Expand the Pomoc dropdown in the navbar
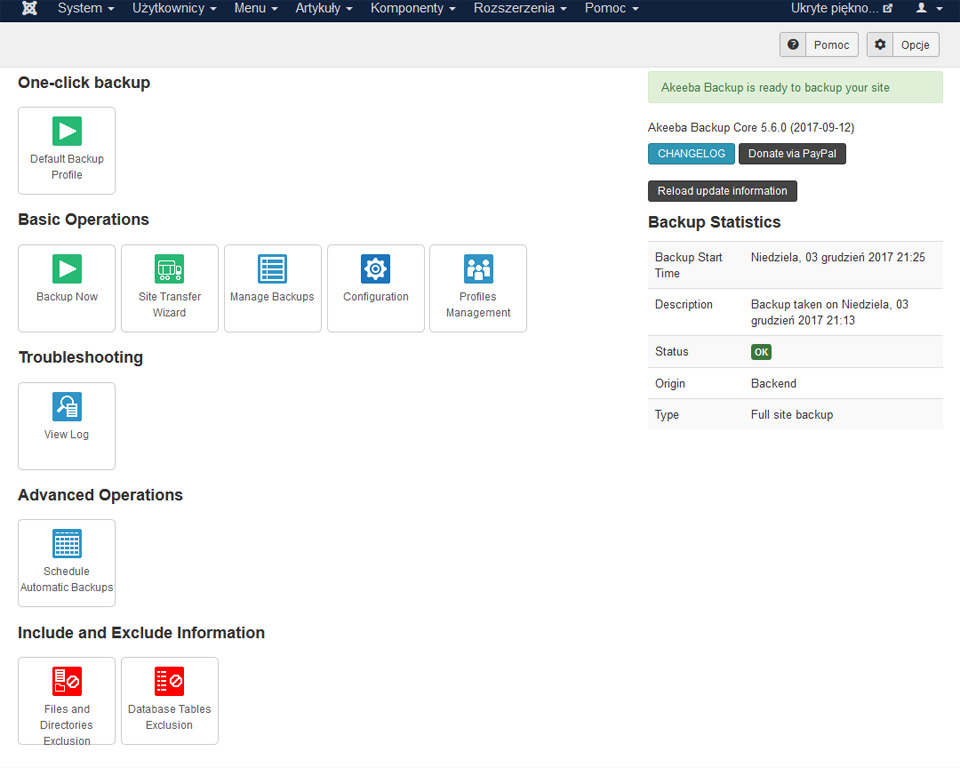This screenshot has width=960, height=768. click(x=612, y=9)
